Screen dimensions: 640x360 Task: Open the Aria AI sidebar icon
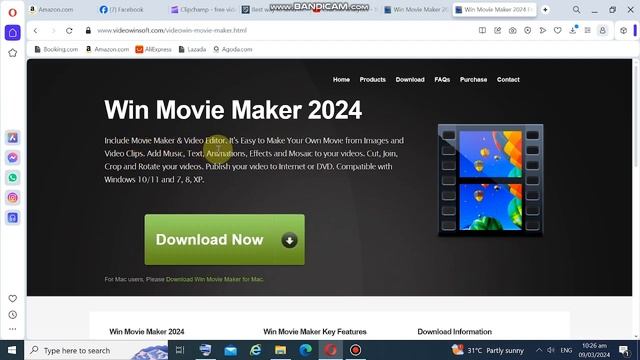(13, 138)
